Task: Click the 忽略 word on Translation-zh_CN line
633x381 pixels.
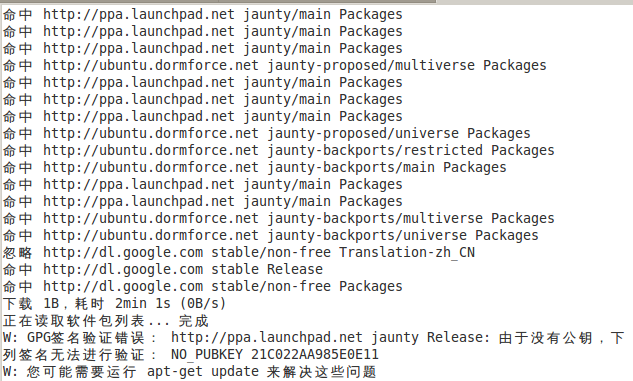Action: [17, 253]
